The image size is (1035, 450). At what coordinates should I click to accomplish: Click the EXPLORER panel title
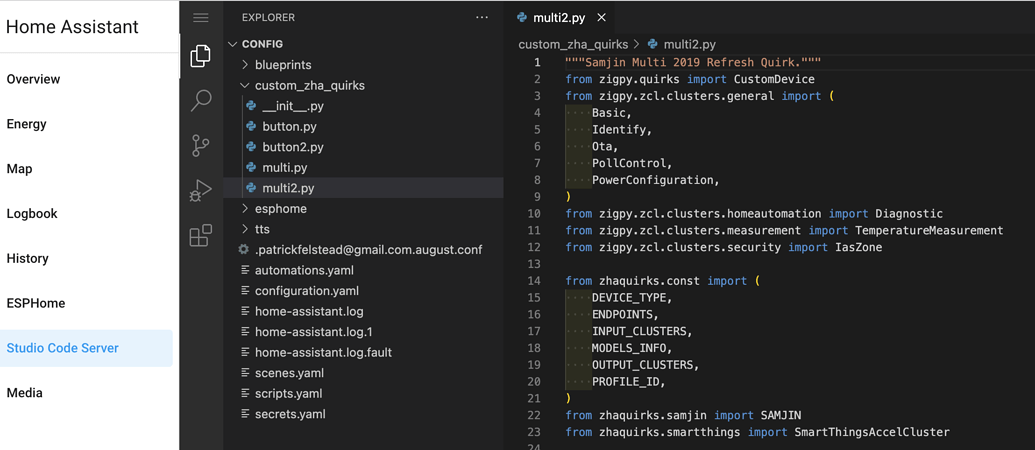coord(269,18)
